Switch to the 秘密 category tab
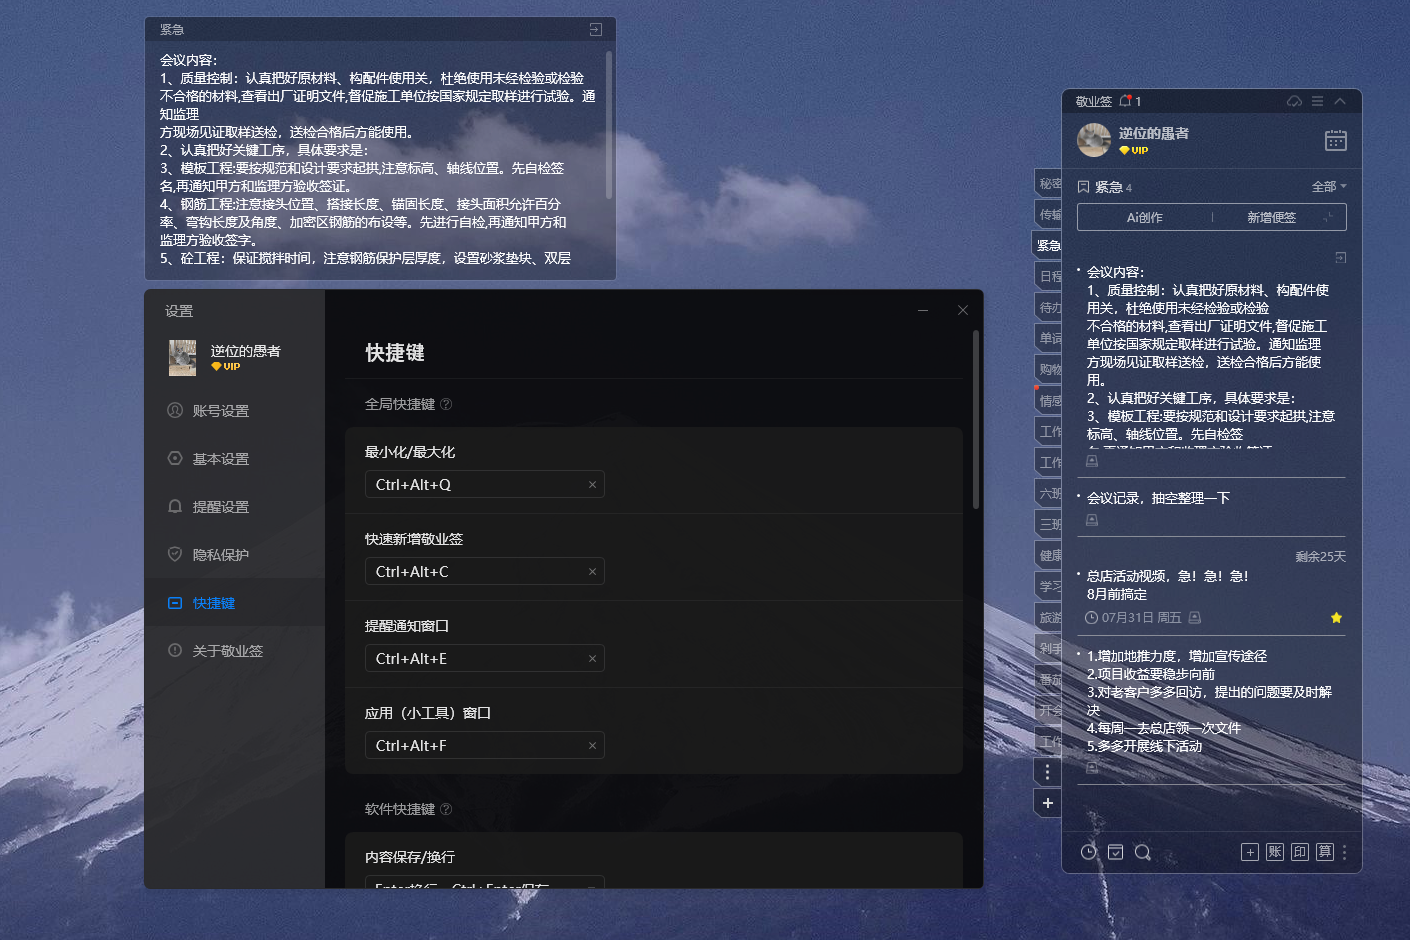This screenshot has width=1410, height=940. (x=1049, y=183)
